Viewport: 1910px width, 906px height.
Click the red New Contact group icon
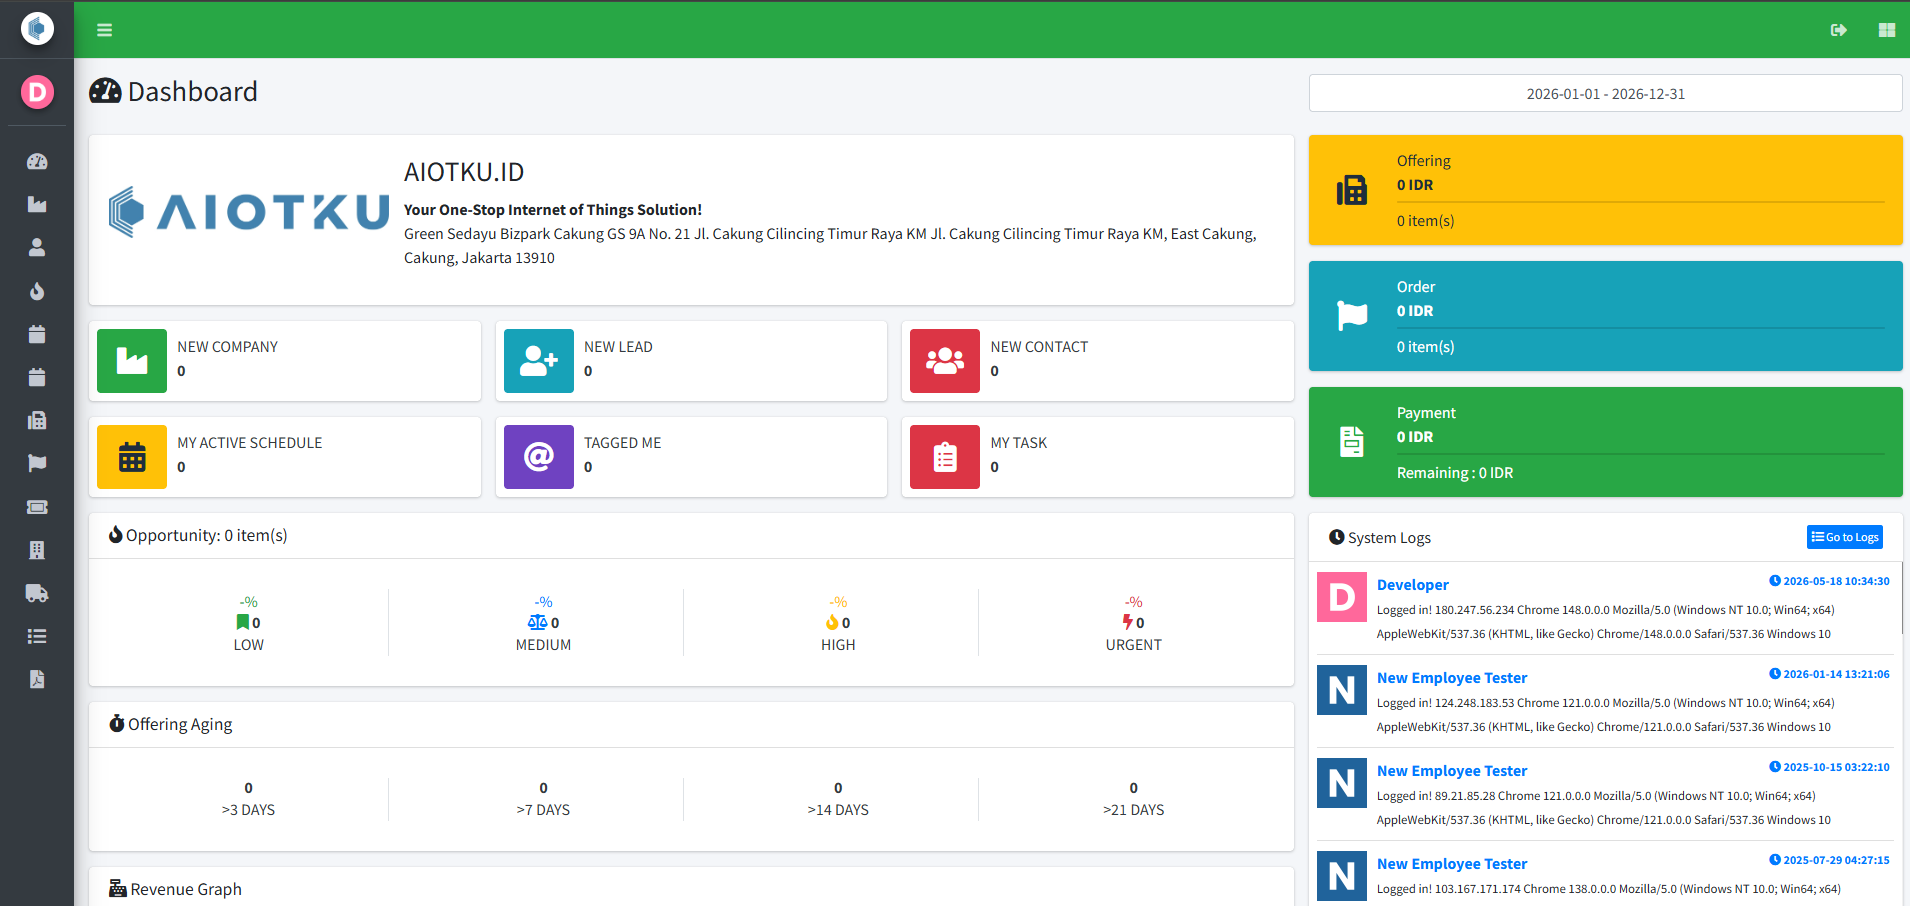945,361
